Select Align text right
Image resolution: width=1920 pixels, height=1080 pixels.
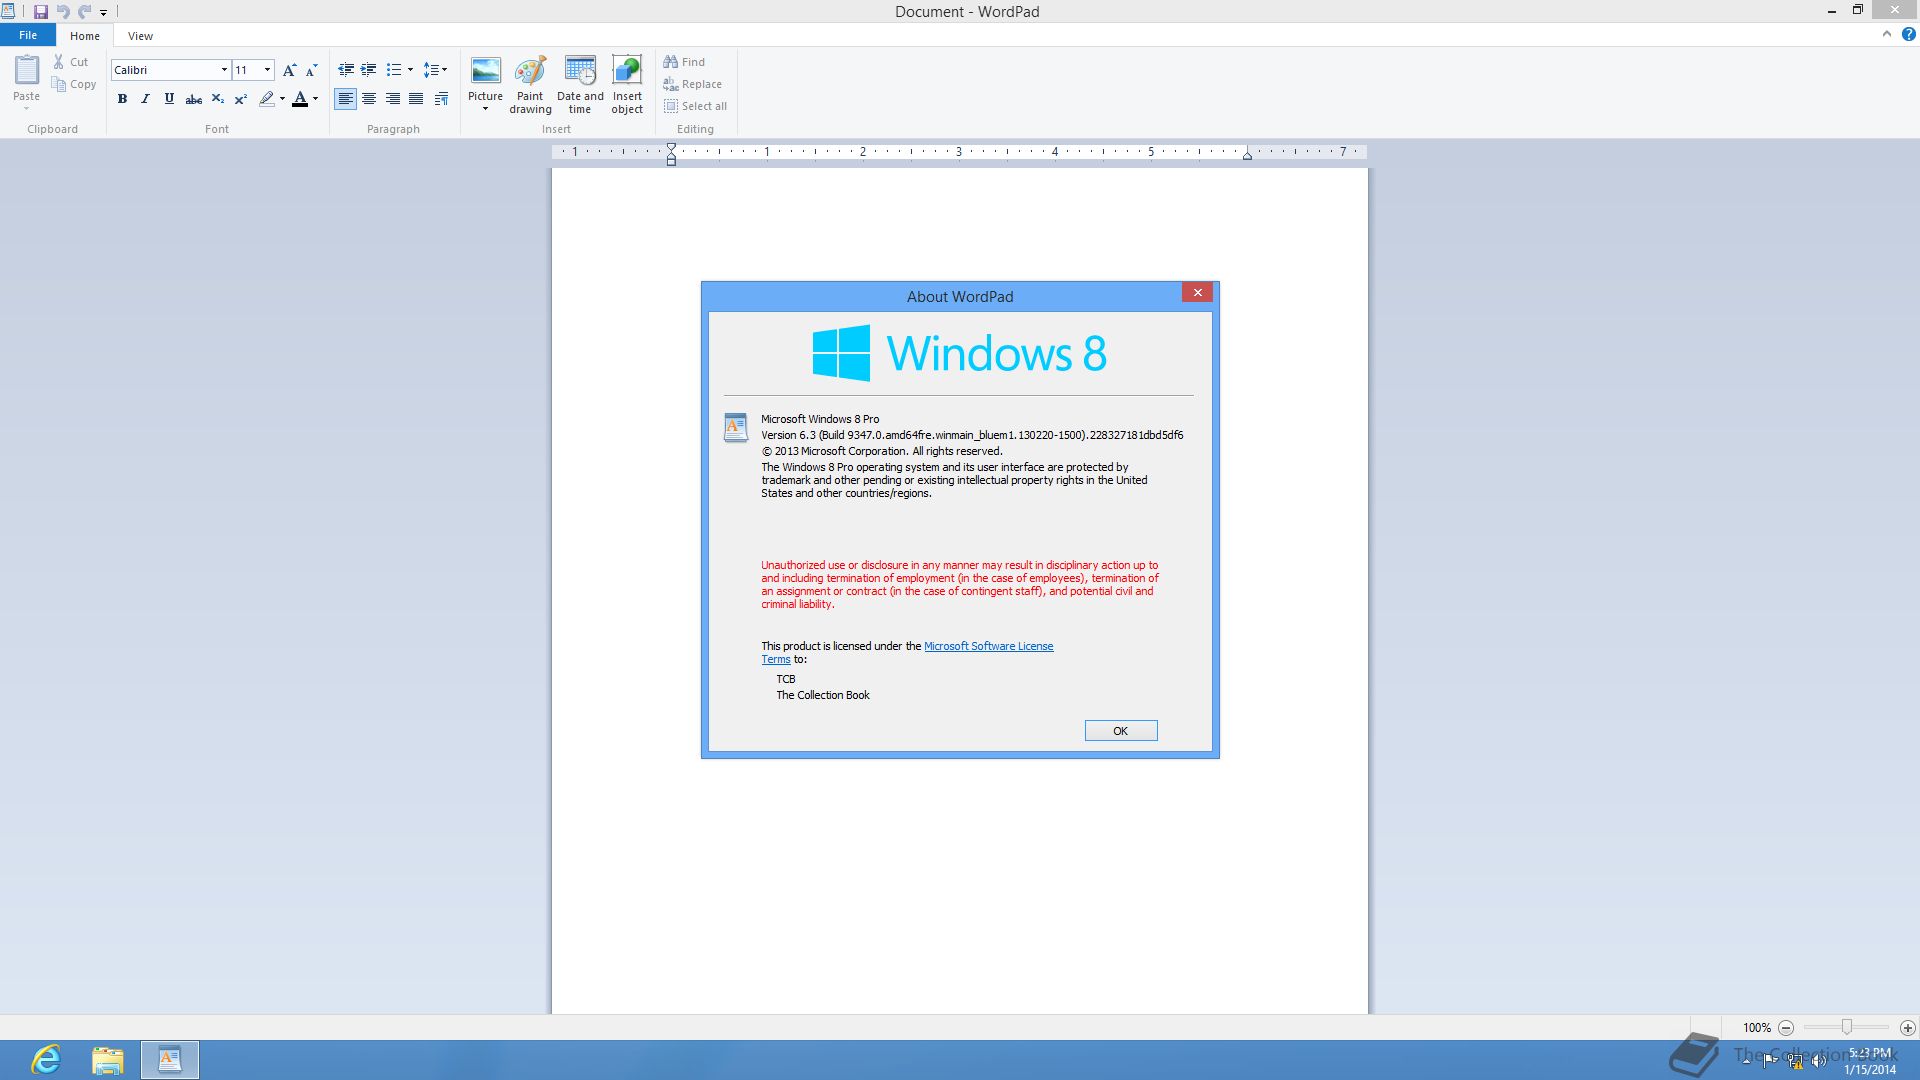[x=393, y=99]
